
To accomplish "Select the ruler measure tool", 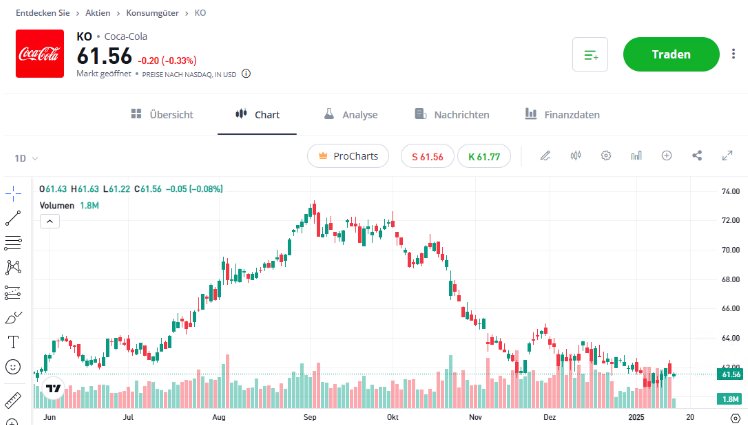I will (x=13, y=400).
